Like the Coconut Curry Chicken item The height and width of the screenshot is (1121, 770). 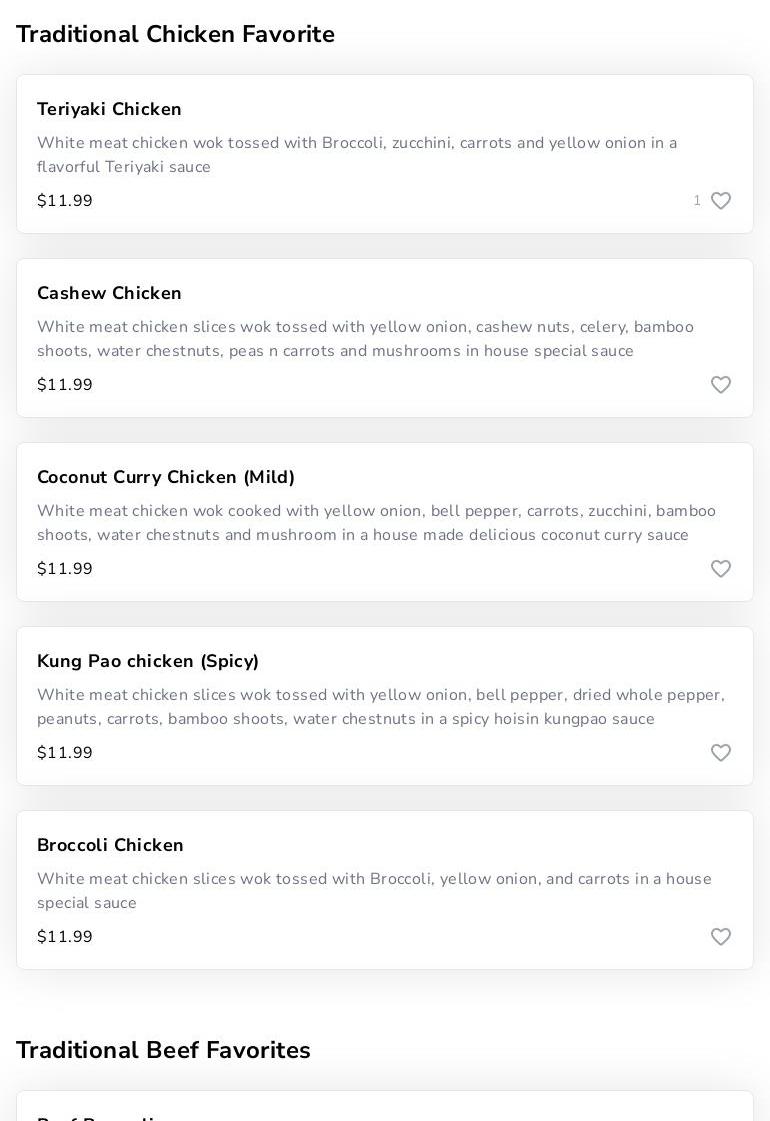(x=721, y=569)
